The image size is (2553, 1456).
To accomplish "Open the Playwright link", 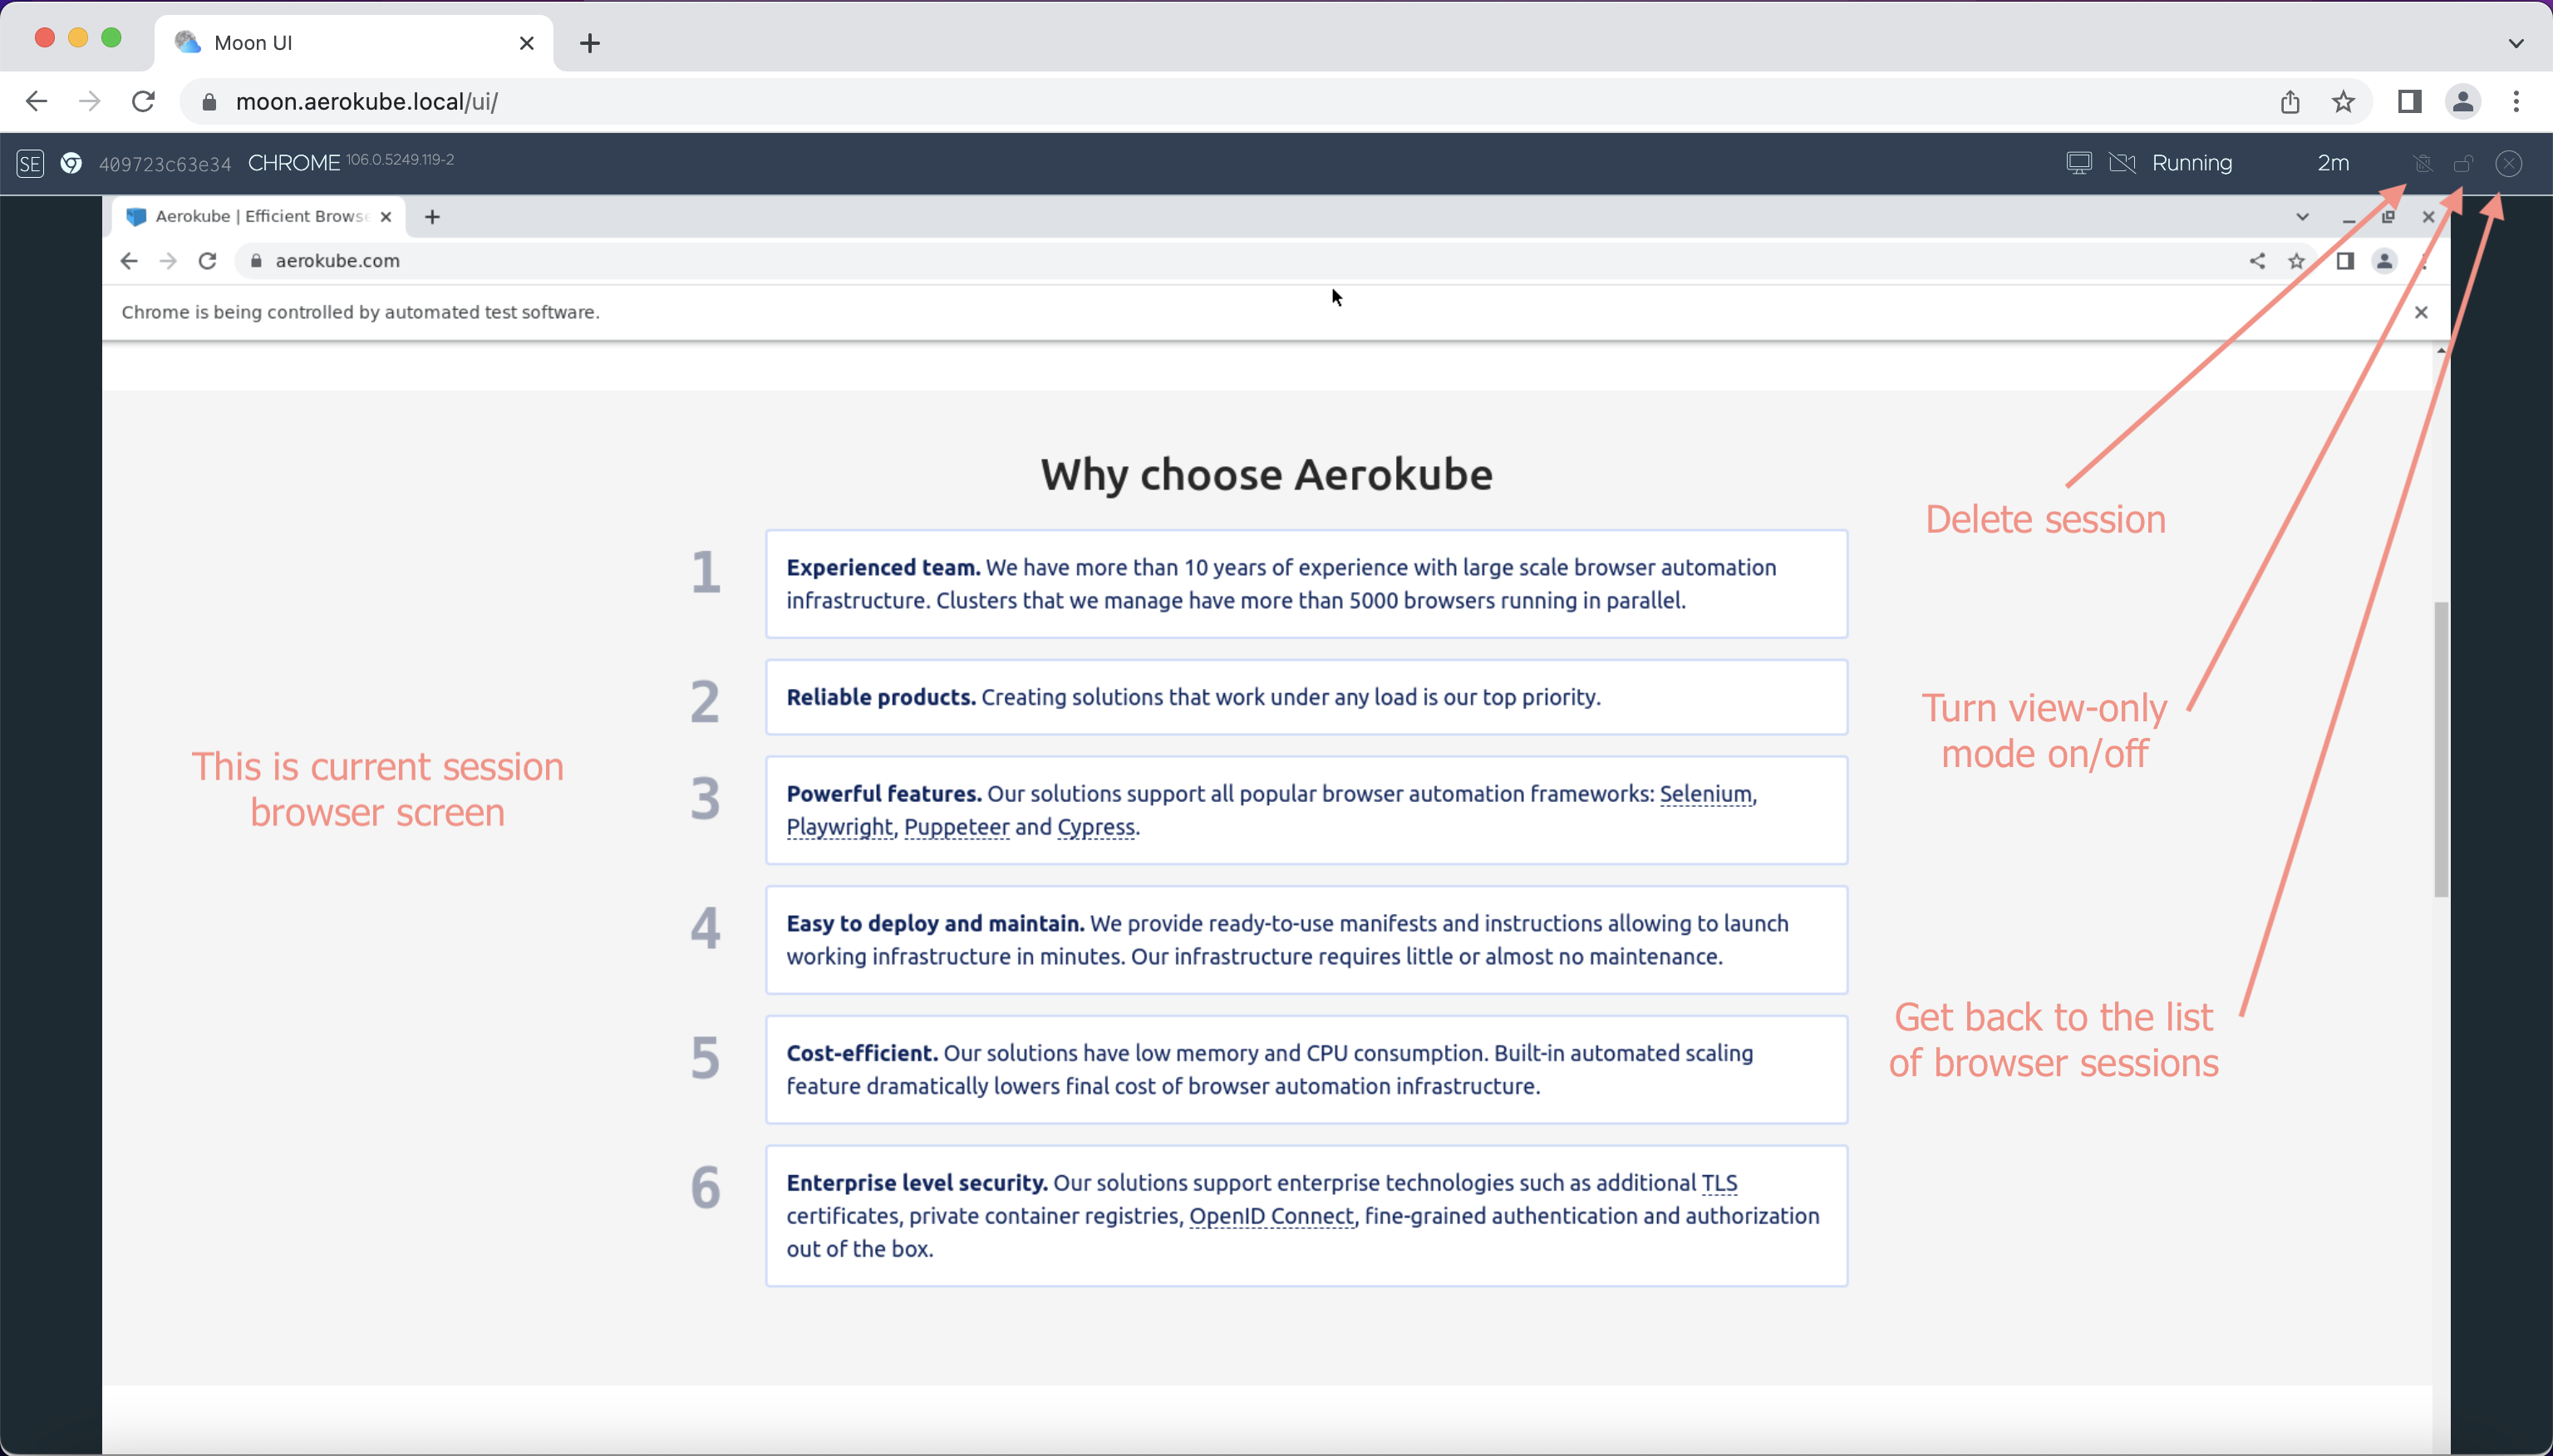I will point(839,827).
